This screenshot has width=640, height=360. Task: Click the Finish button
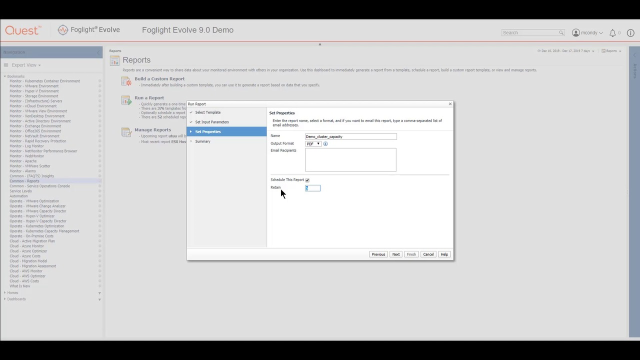coord(411,254)
